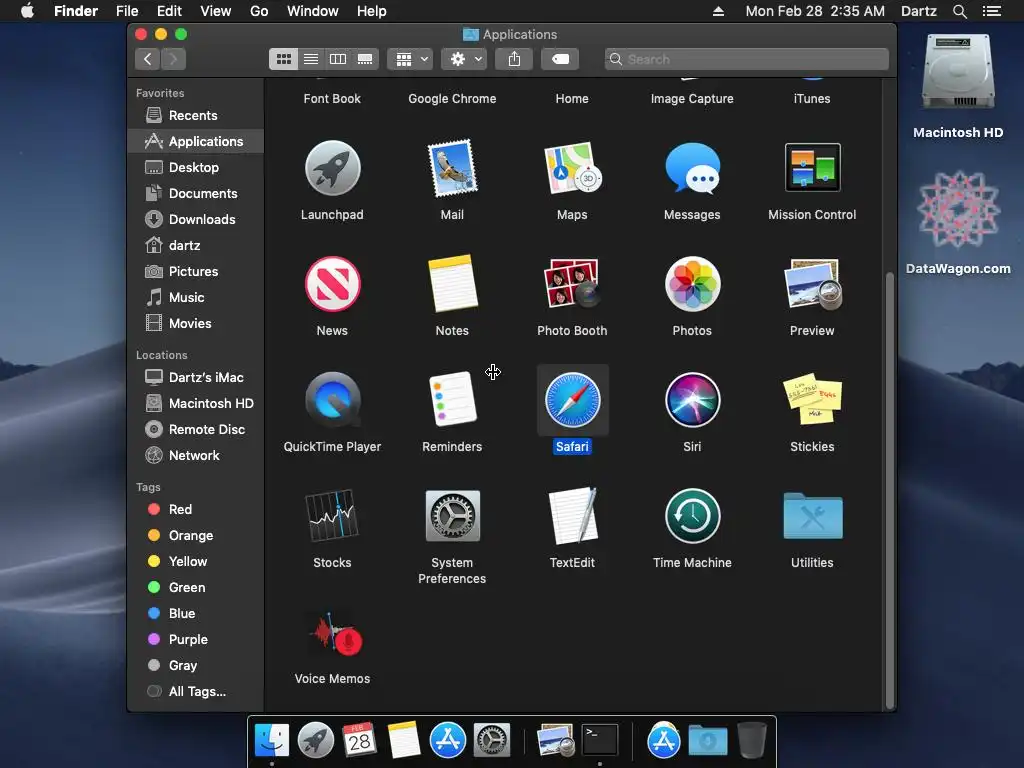Switch to list view in toolbar
Viewport: 1024px width, 768px height.
click(311, 59)
